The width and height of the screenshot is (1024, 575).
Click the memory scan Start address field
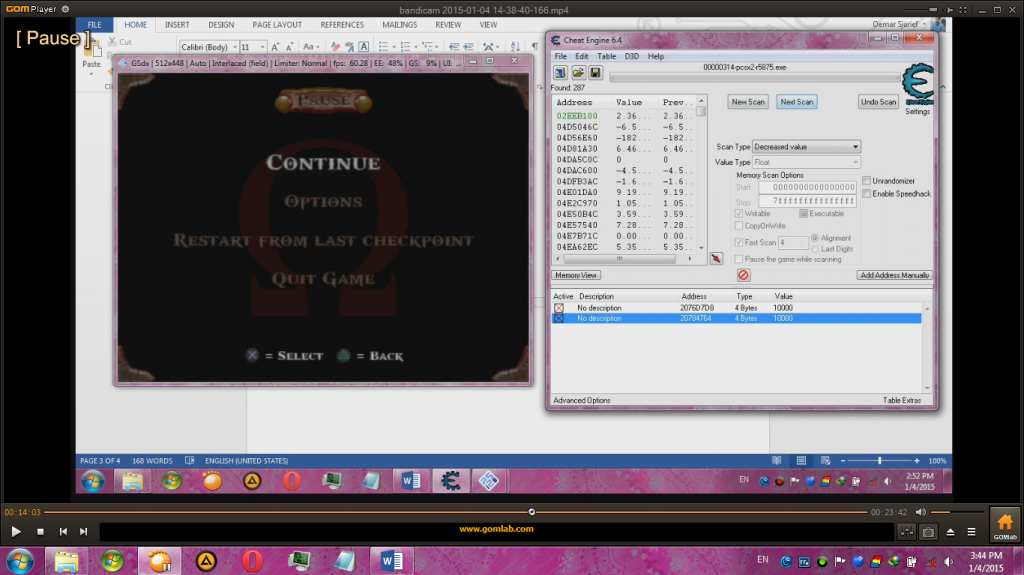point(807,188)
